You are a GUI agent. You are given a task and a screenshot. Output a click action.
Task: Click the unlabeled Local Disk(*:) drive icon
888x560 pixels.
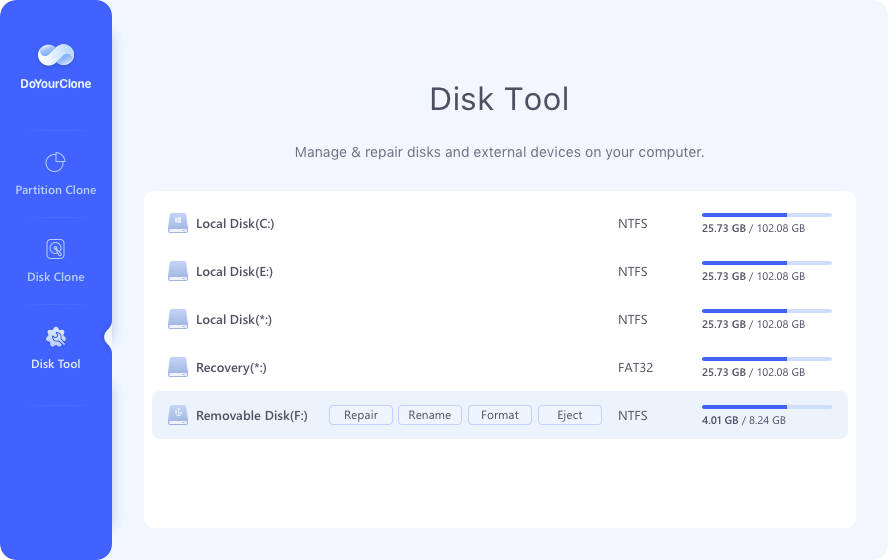coord(178,319)
